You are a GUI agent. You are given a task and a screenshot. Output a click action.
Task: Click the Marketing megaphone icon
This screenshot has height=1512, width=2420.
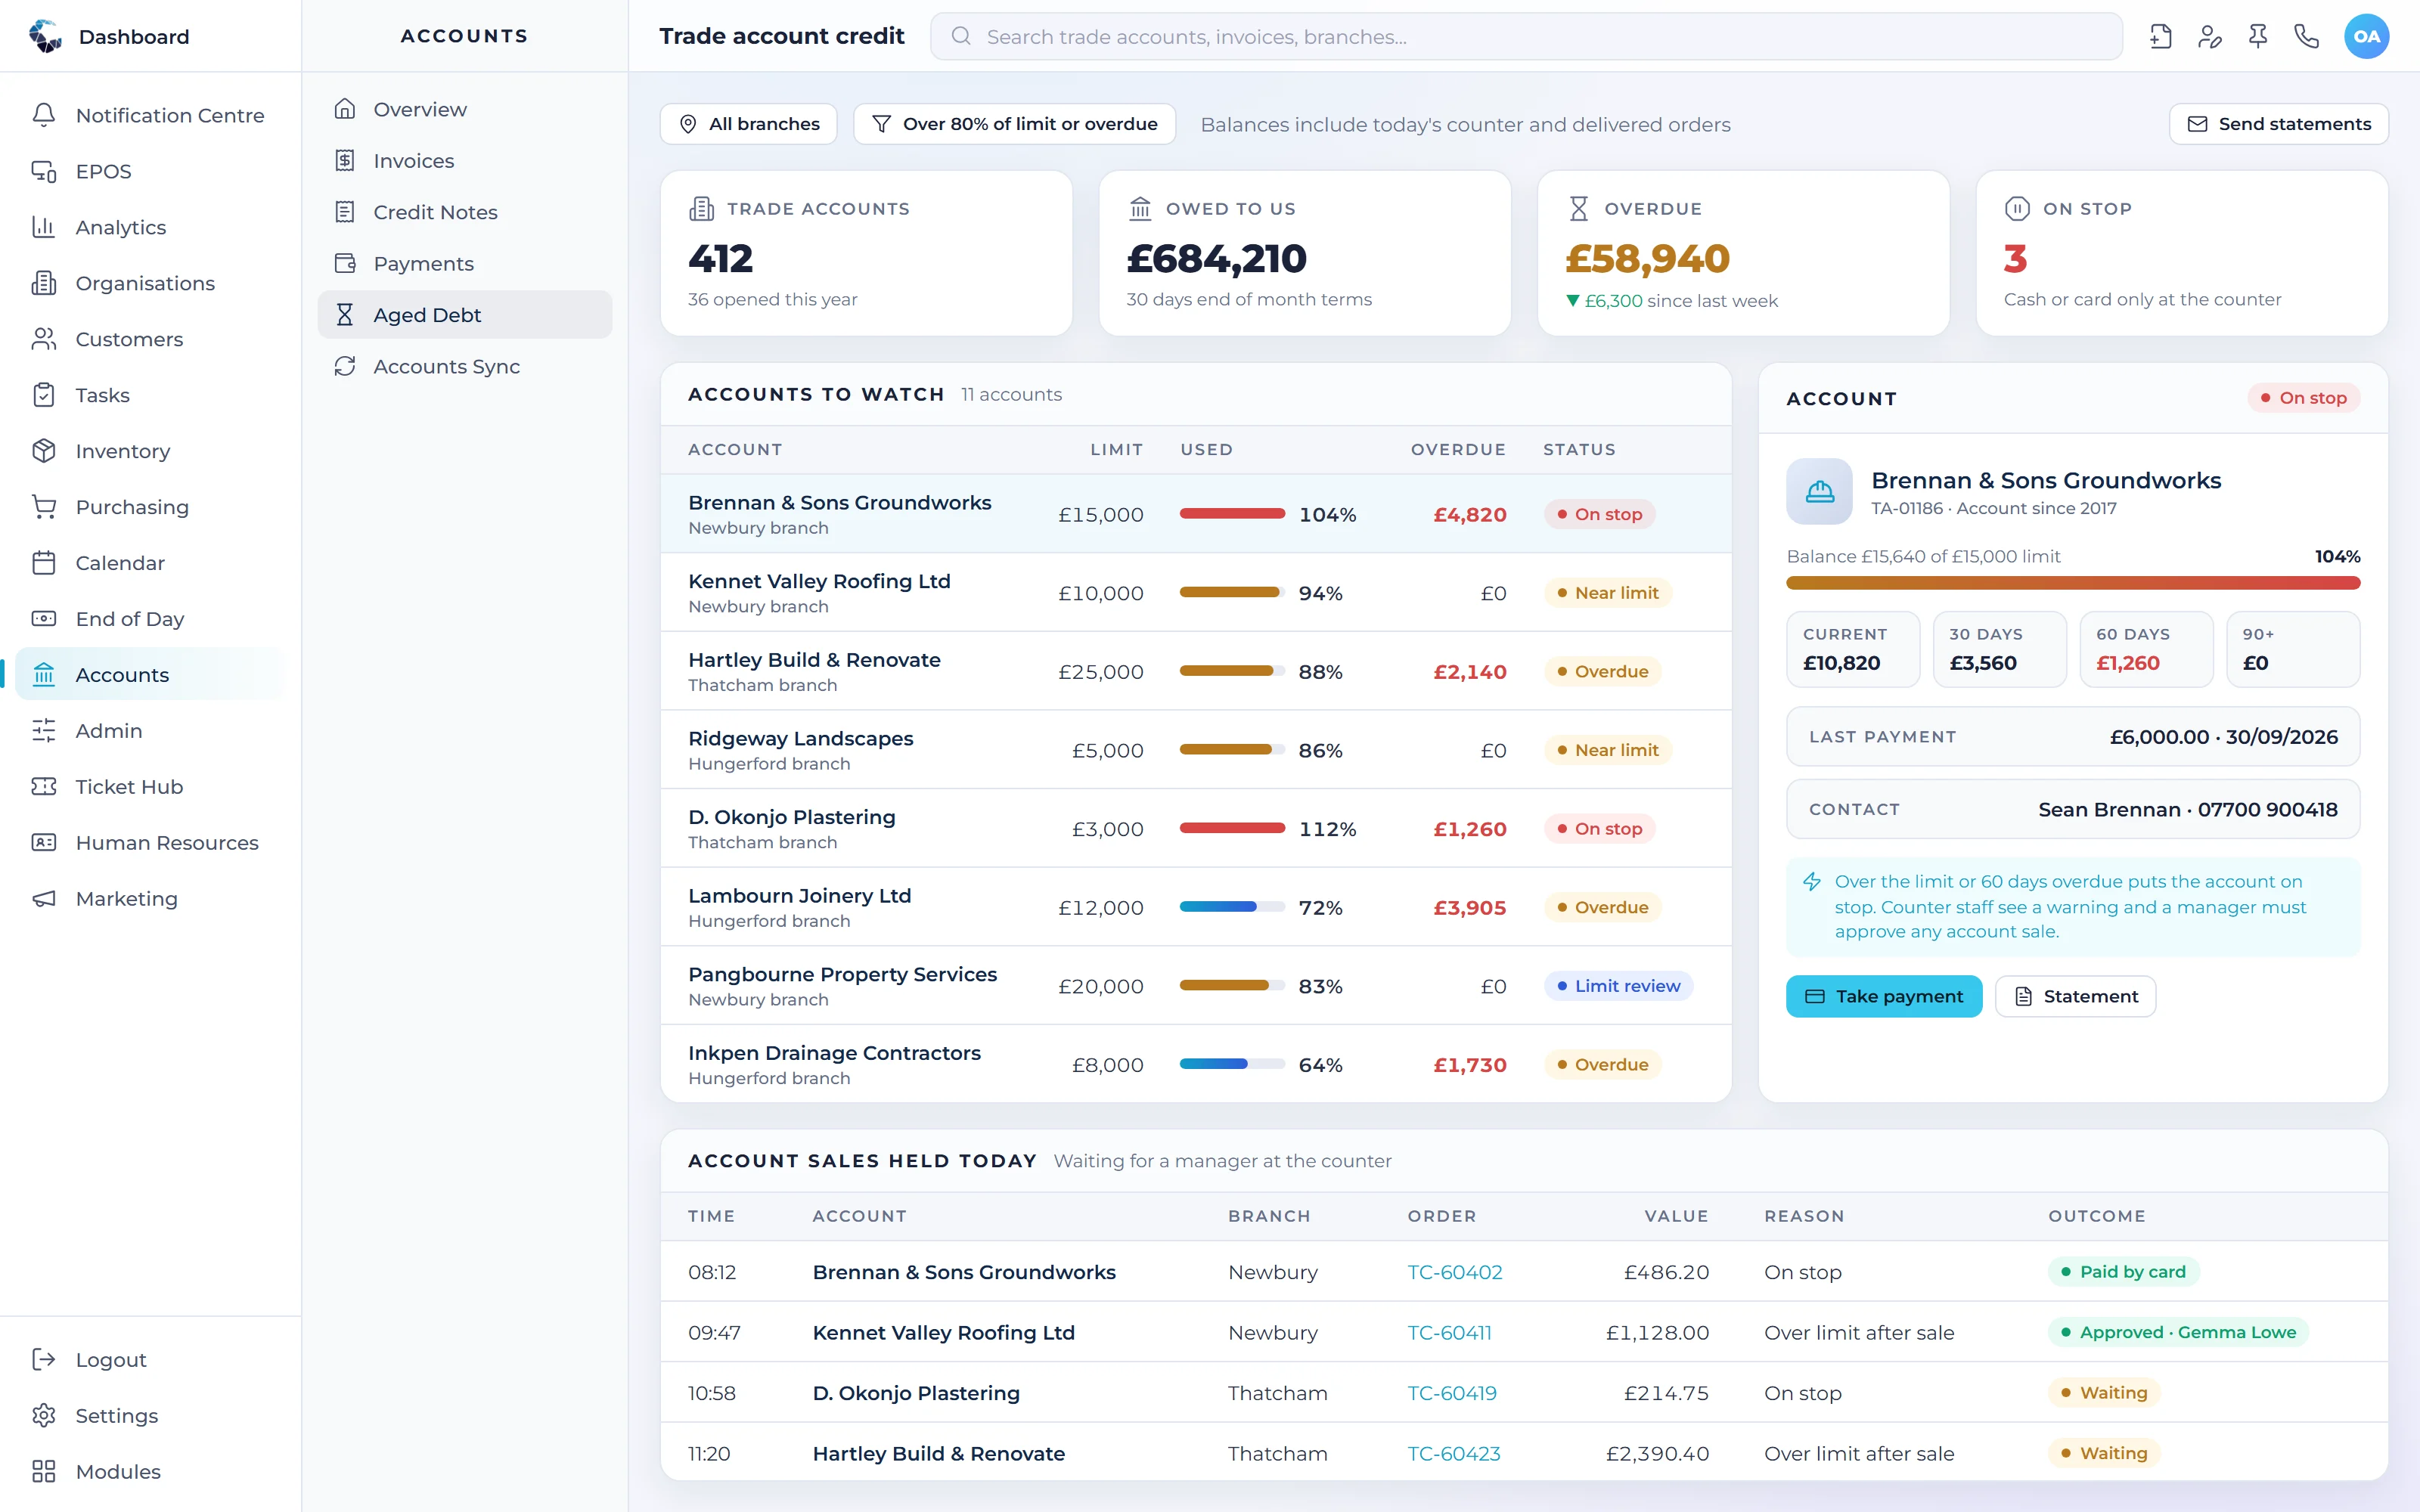click(43, 899)
